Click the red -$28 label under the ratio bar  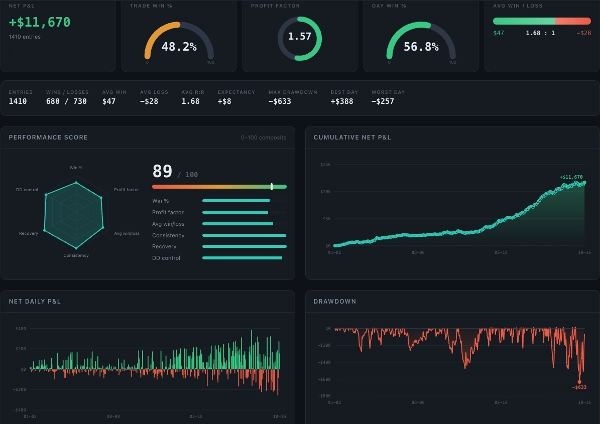click(584, 33)
